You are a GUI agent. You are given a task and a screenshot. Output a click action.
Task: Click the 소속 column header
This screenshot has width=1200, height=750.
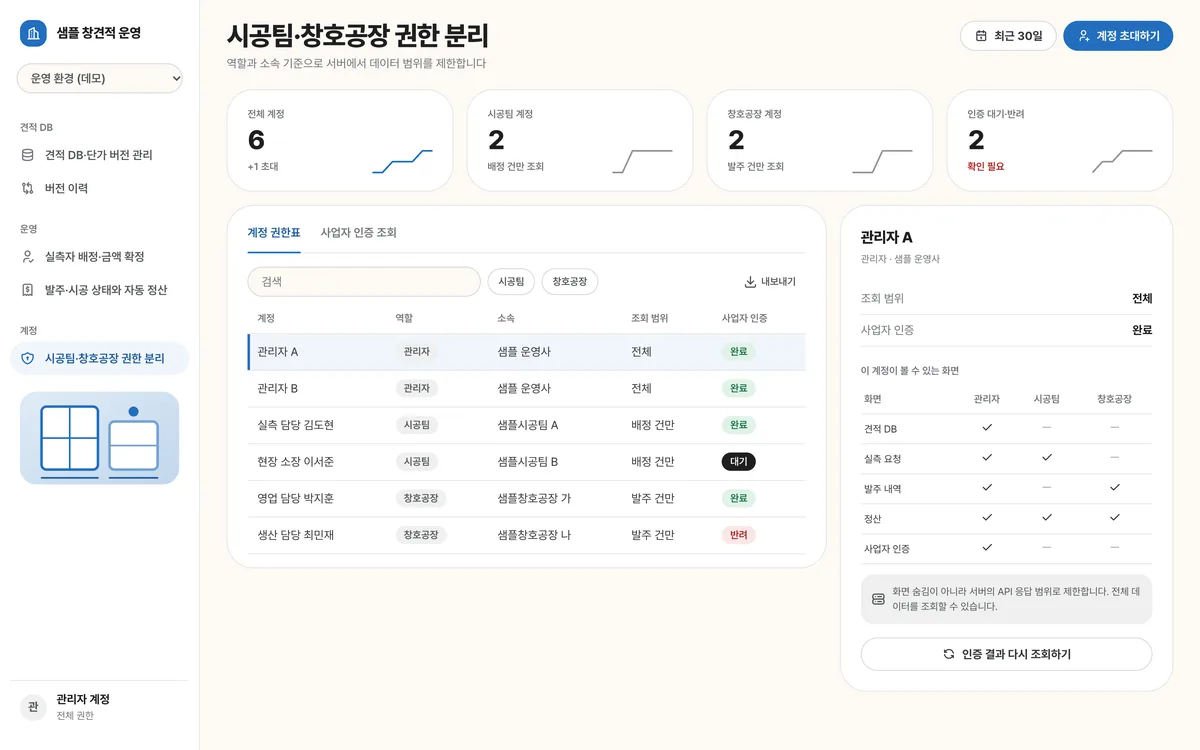click(x=506, y=318)
